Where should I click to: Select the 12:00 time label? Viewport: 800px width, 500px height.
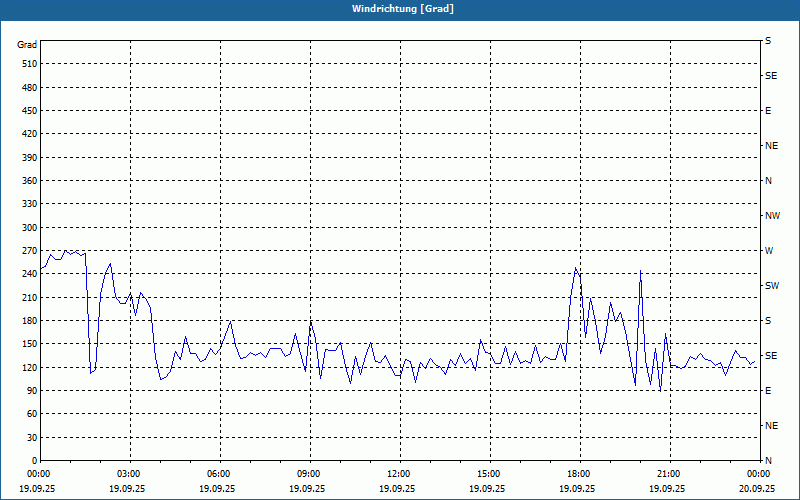click(401, 474)
